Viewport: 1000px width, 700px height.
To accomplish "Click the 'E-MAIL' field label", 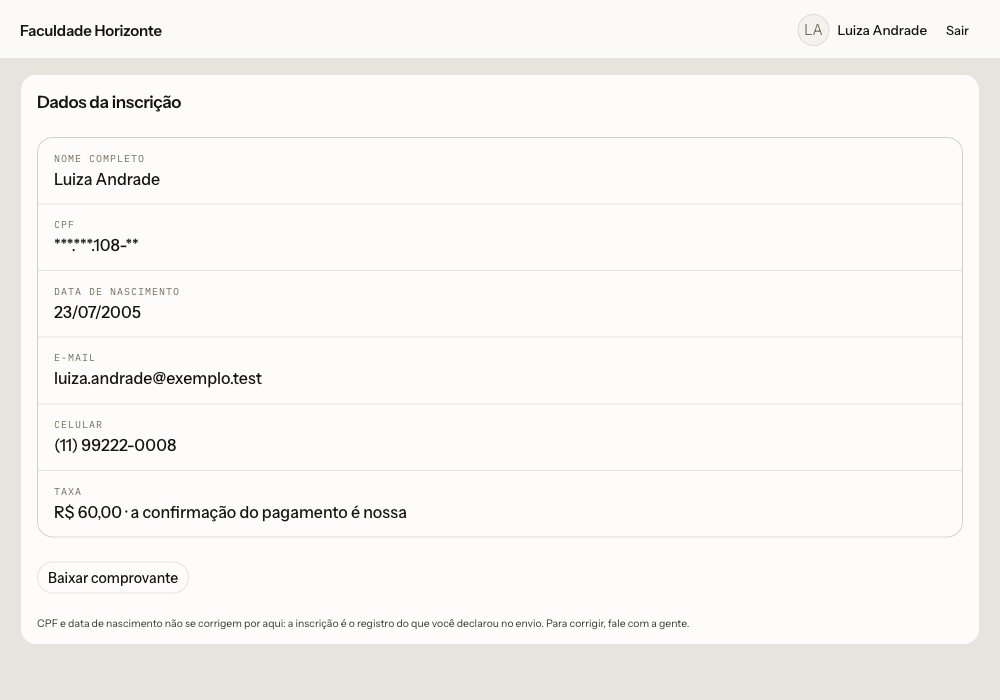I will click(75, 358).
